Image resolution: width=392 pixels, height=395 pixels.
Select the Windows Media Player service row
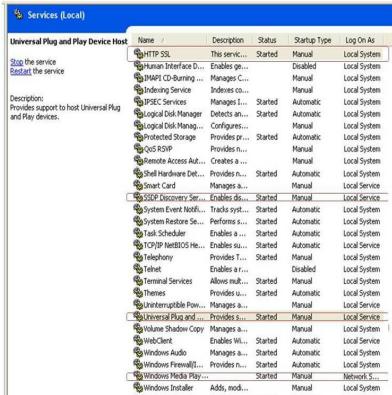pyautogui.click(x=257, y=376)
